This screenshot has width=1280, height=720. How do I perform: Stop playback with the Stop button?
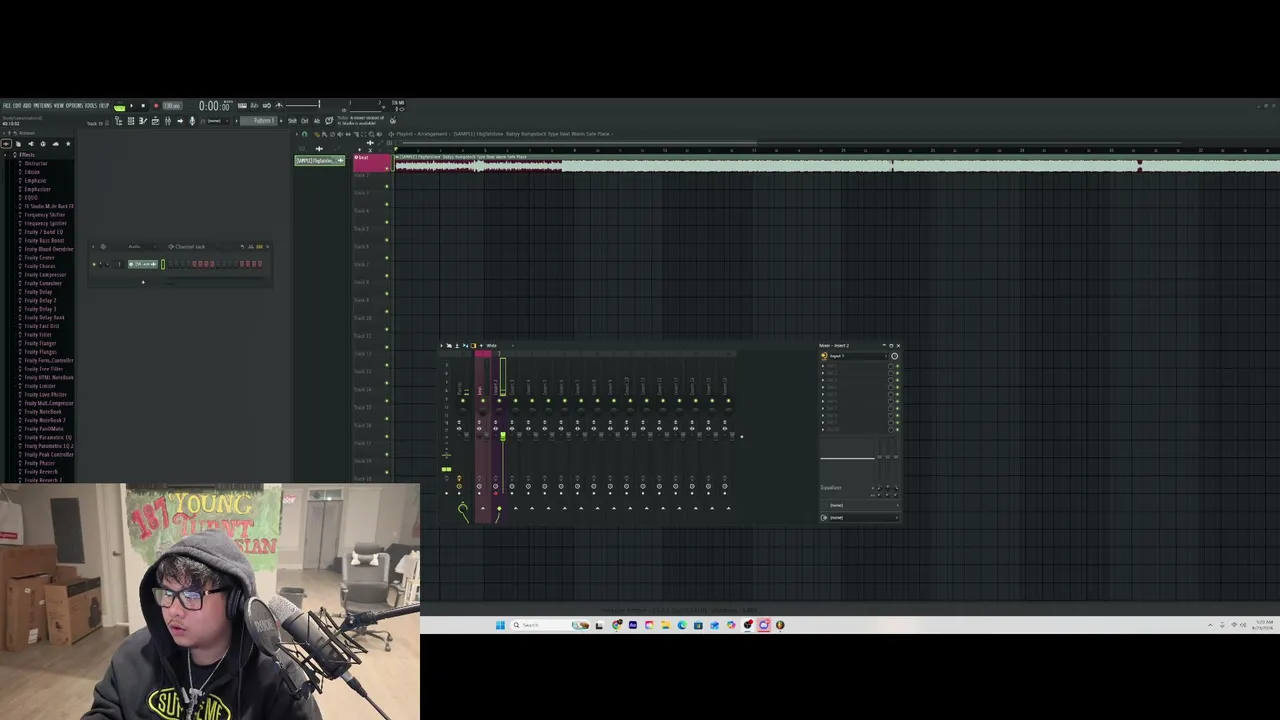[143, 106]
